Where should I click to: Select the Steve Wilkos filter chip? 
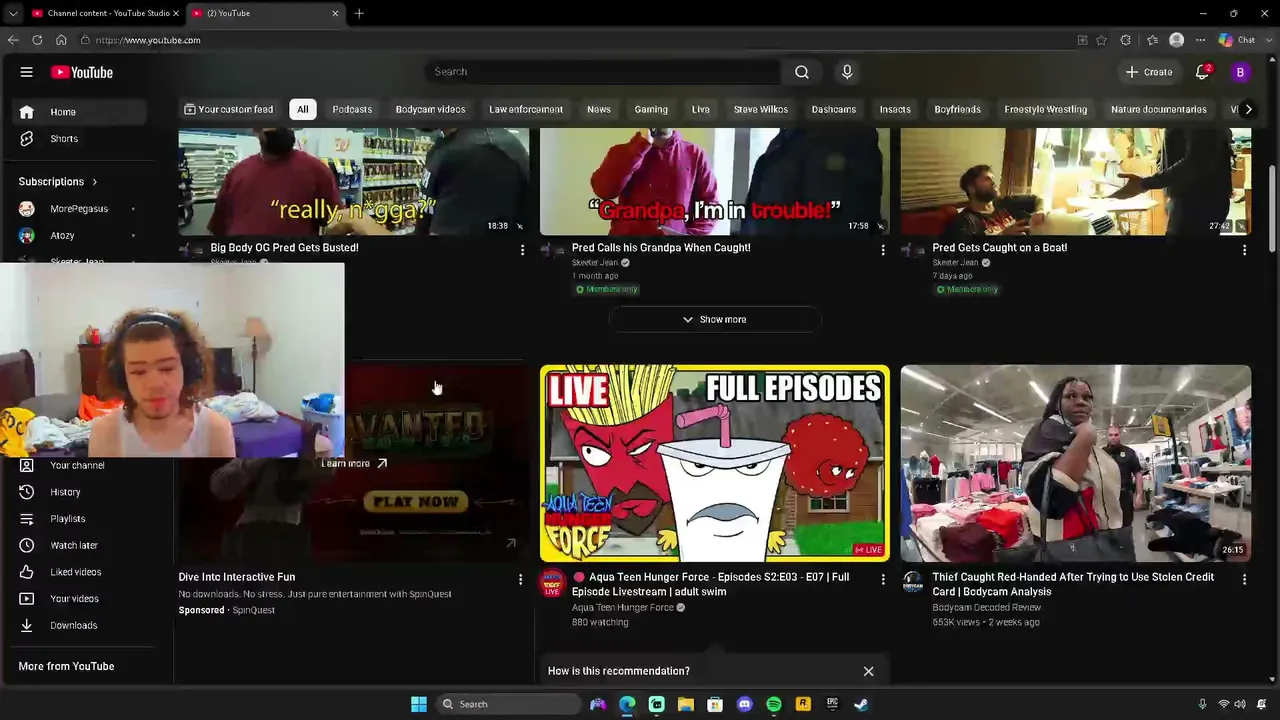click(x=761, y=109)
